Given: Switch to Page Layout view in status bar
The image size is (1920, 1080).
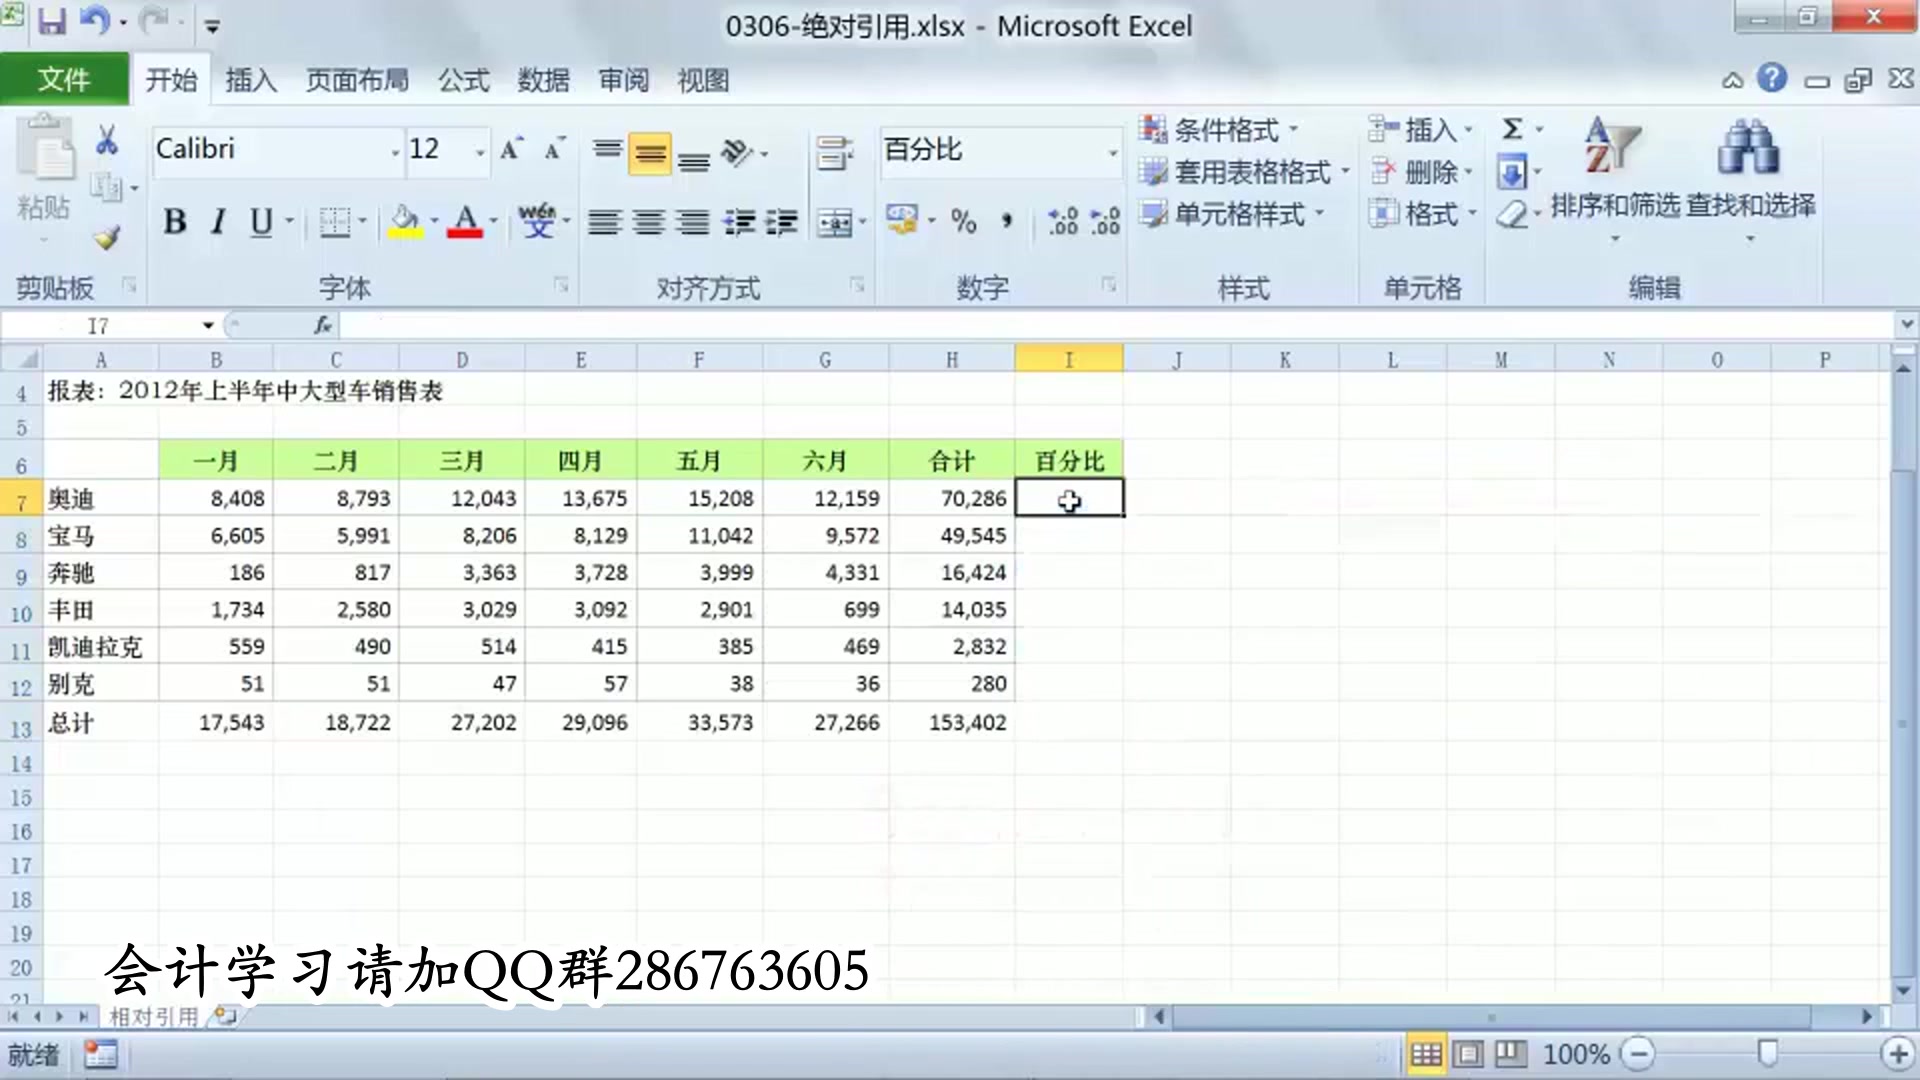Looking at the screenshot, I should (1468, 1054).
